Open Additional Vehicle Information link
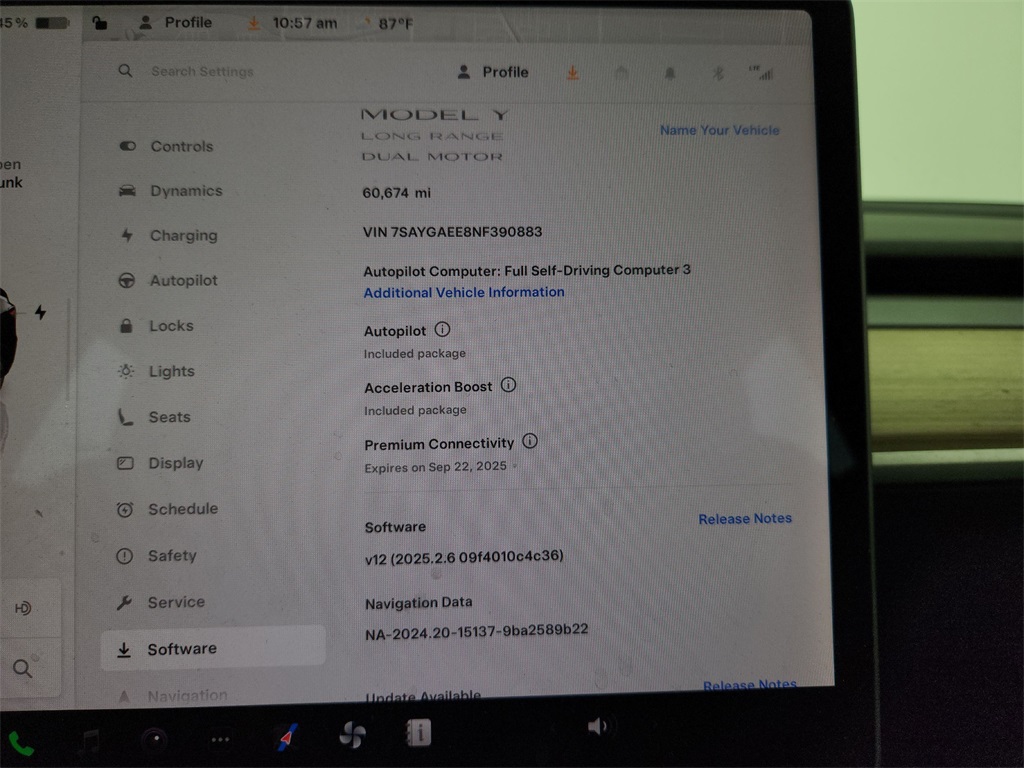This screenshot has height=768, width=1024. 464,293
